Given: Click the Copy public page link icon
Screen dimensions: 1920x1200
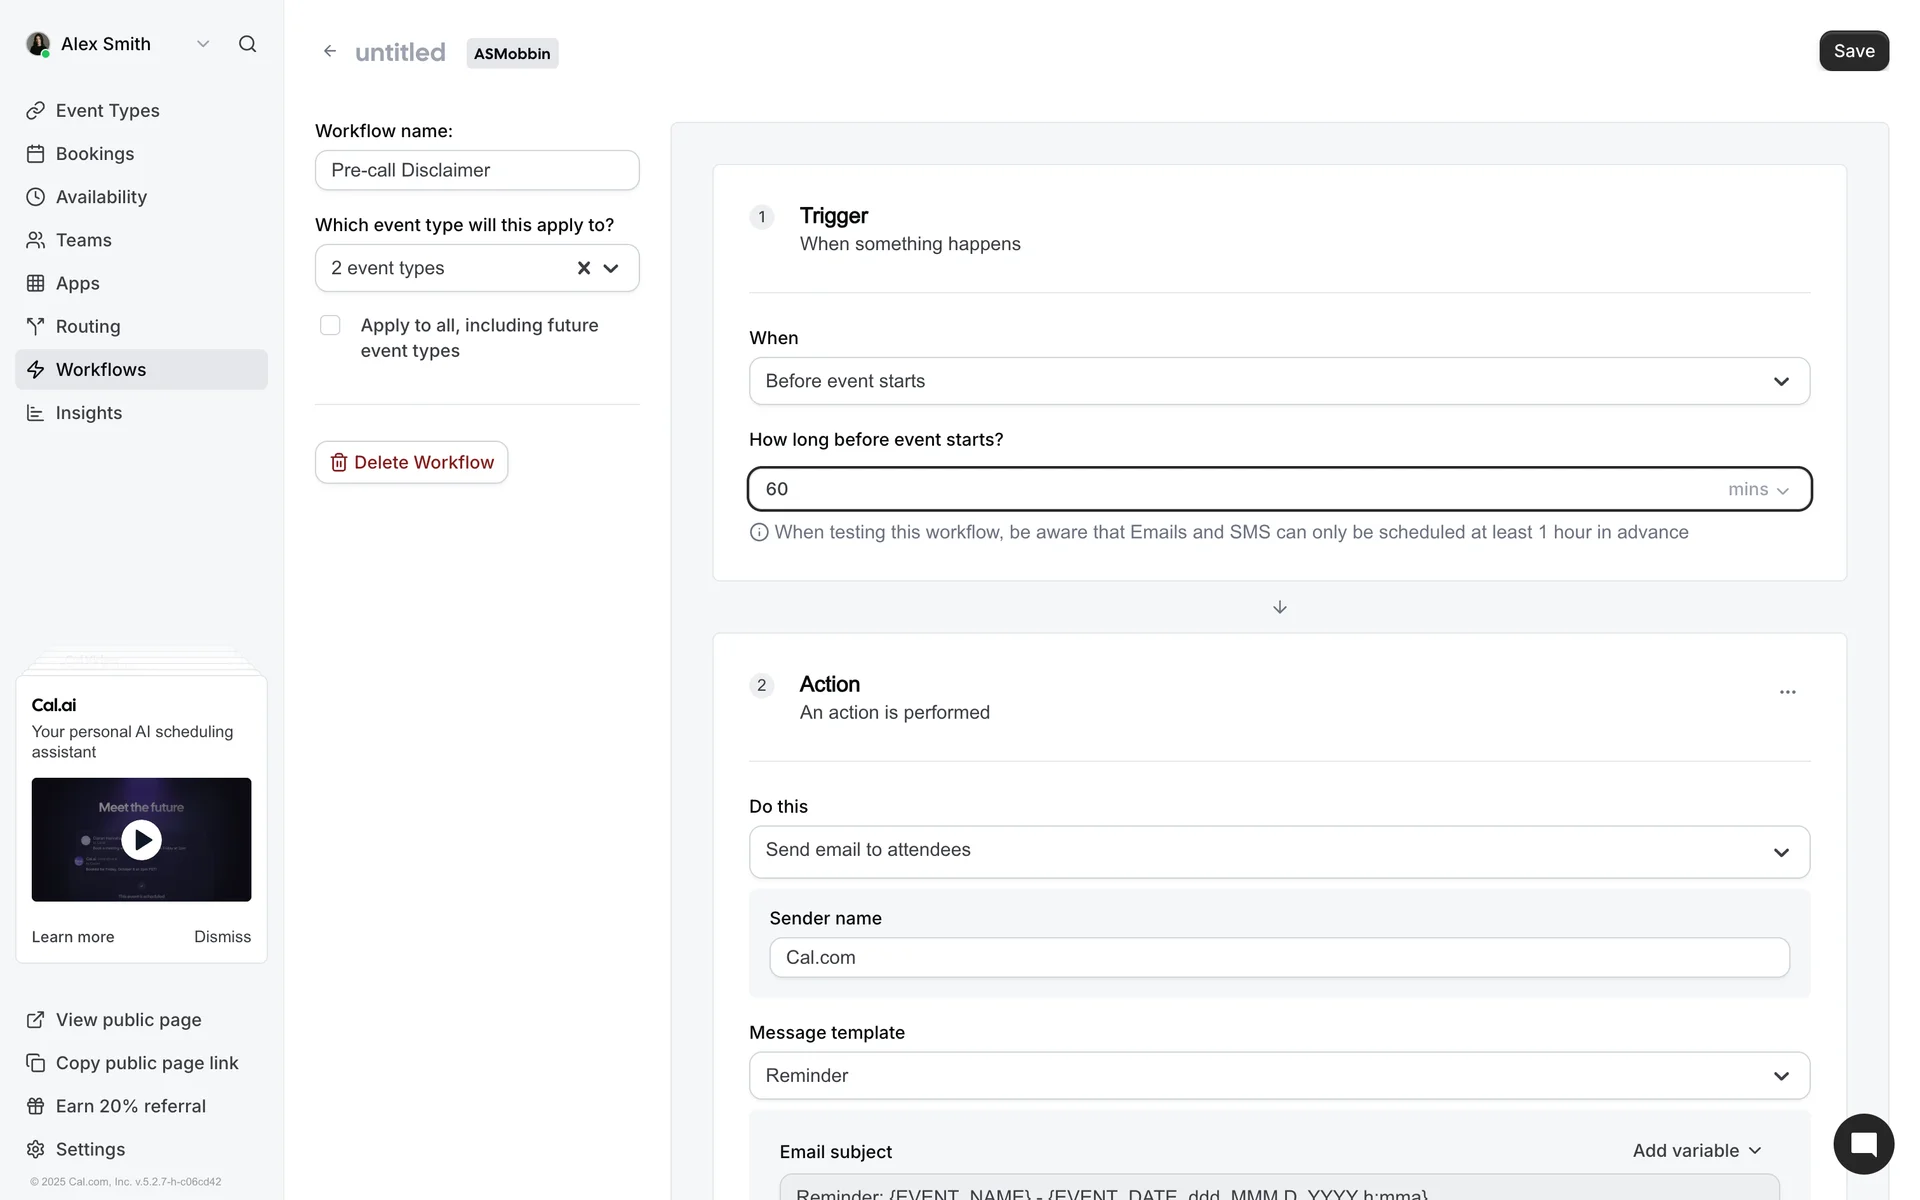Looking at the screenshot, I should point(36,1063).
